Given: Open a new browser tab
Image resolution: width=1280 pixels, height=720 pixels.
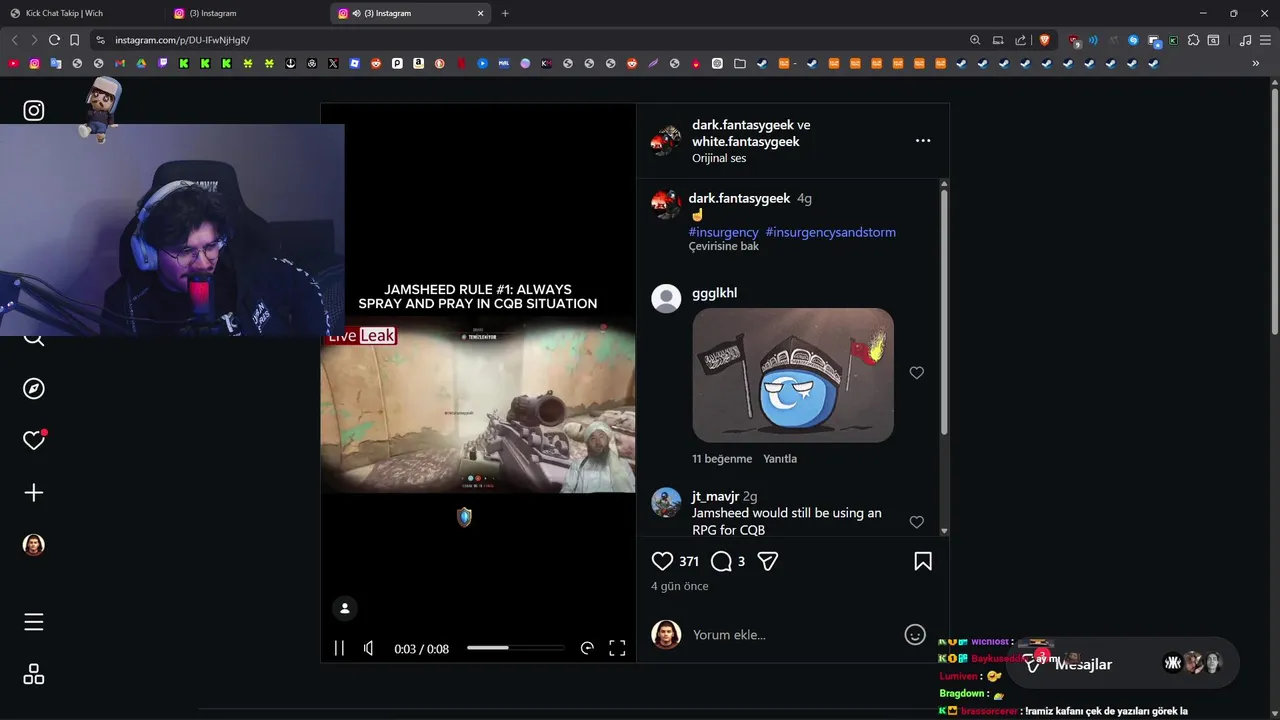Looking at the screenshot, I should 505,14.
